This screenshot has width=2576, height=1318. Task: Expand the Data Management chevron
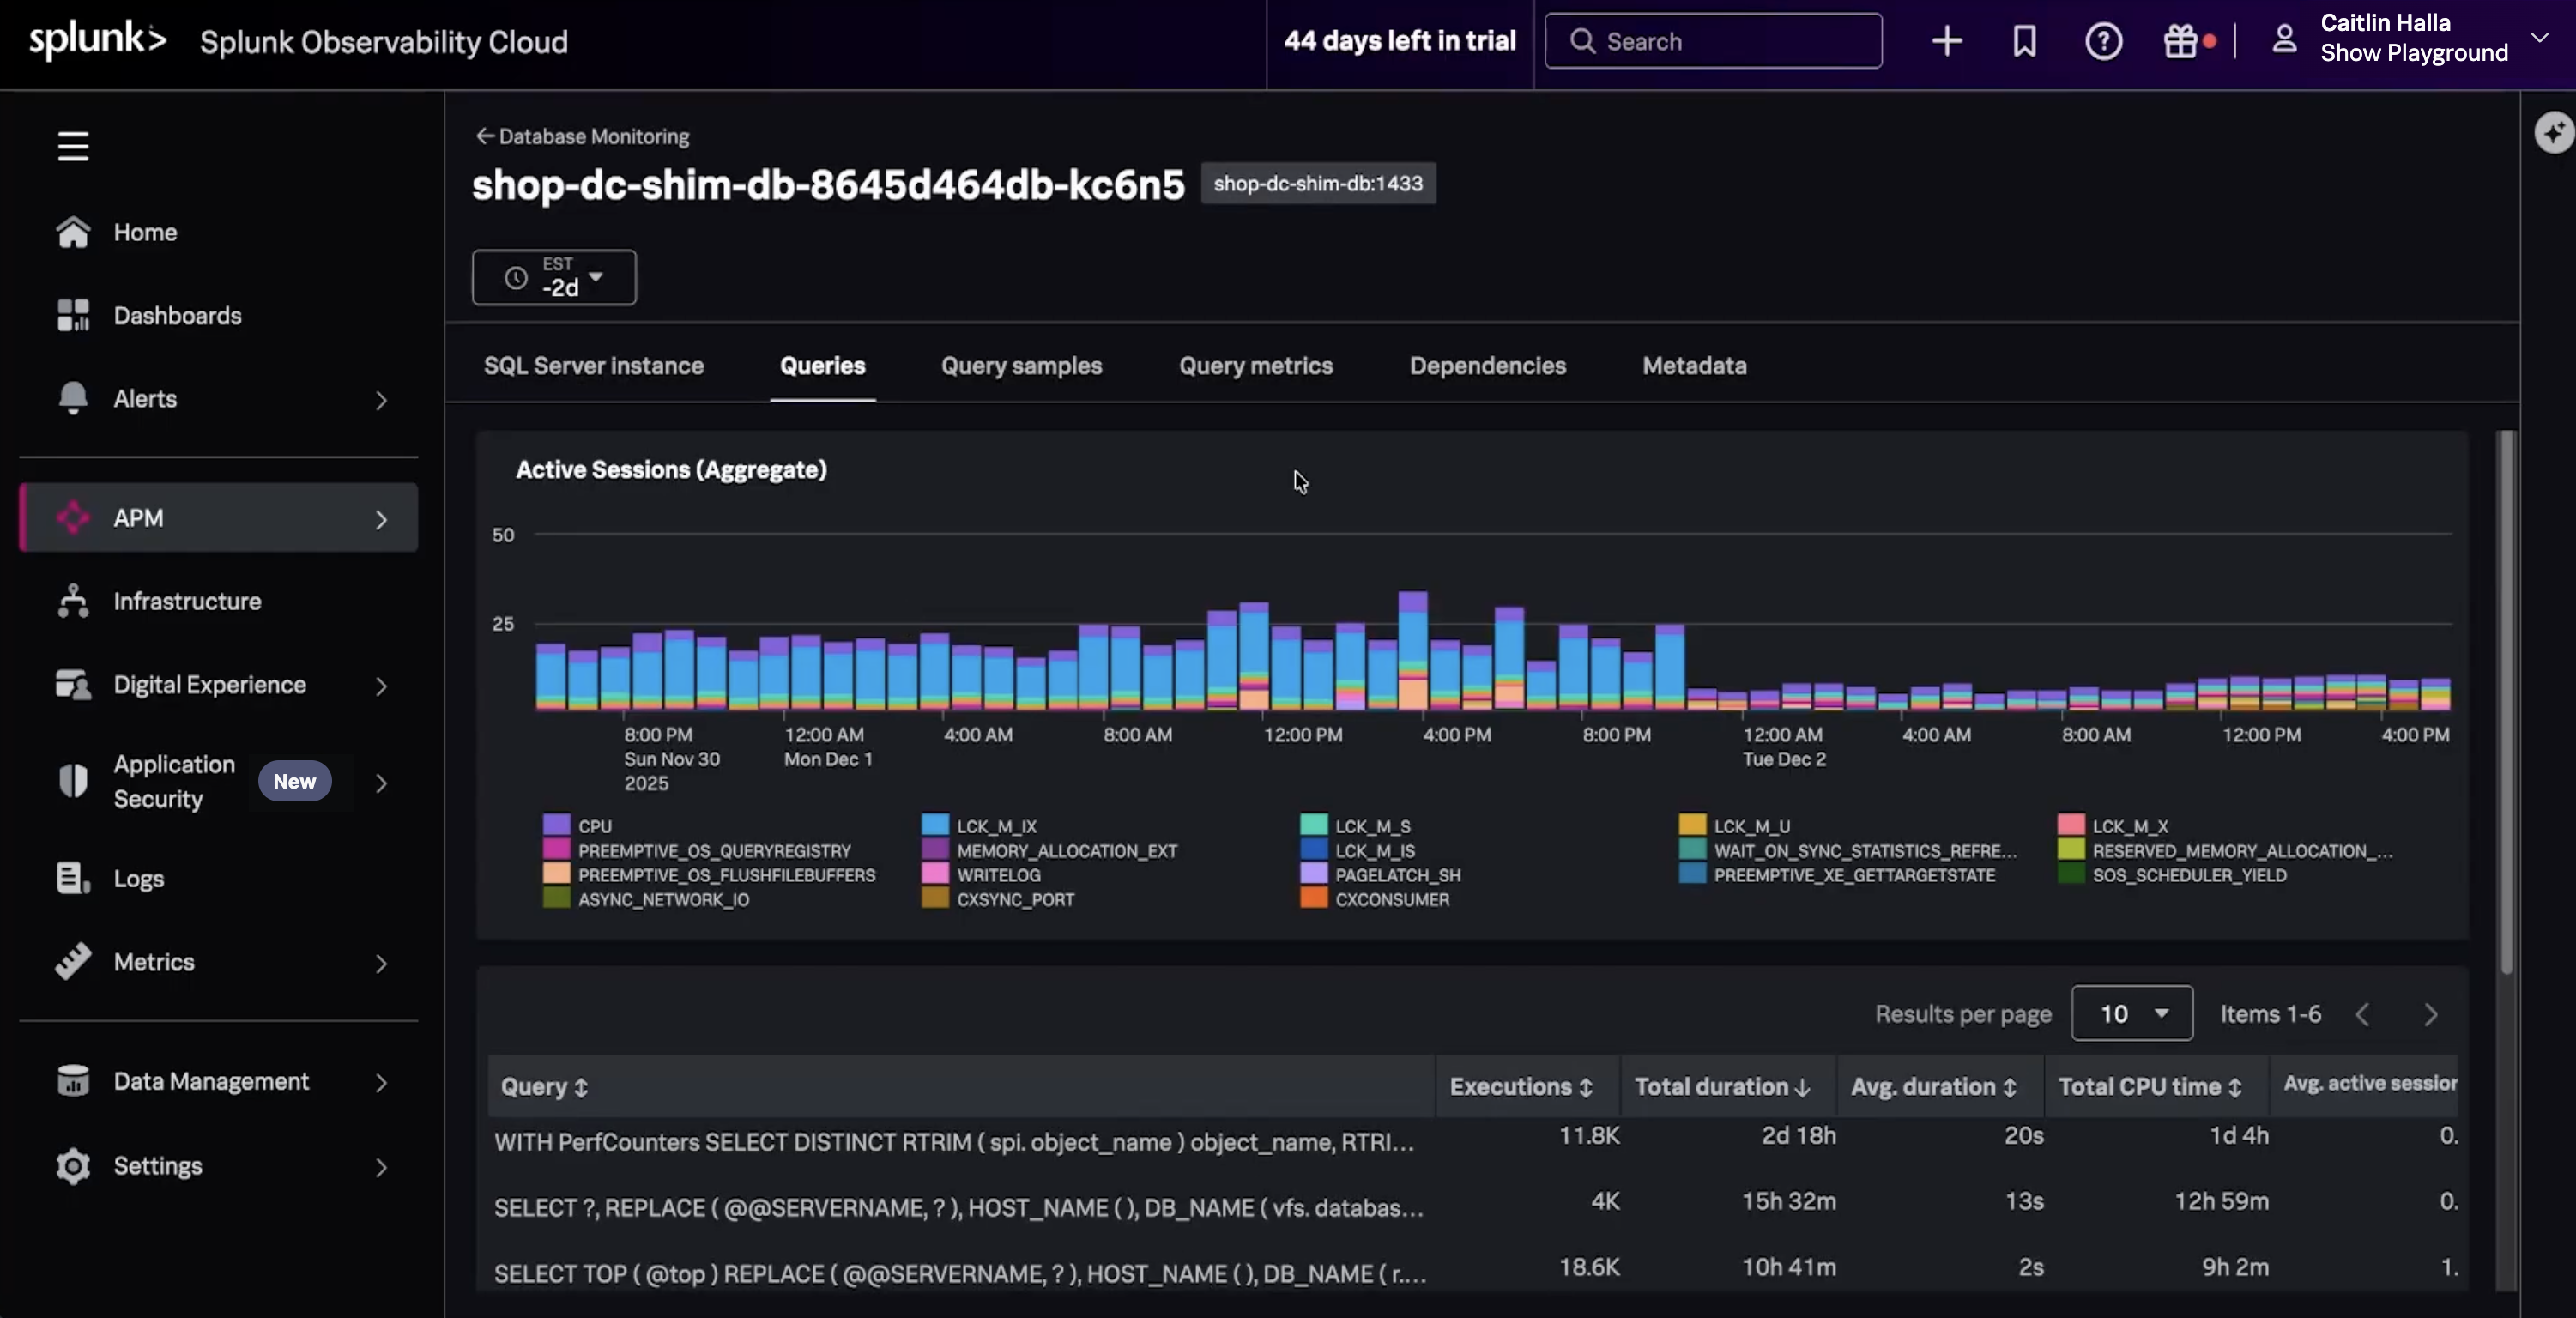381,1082
